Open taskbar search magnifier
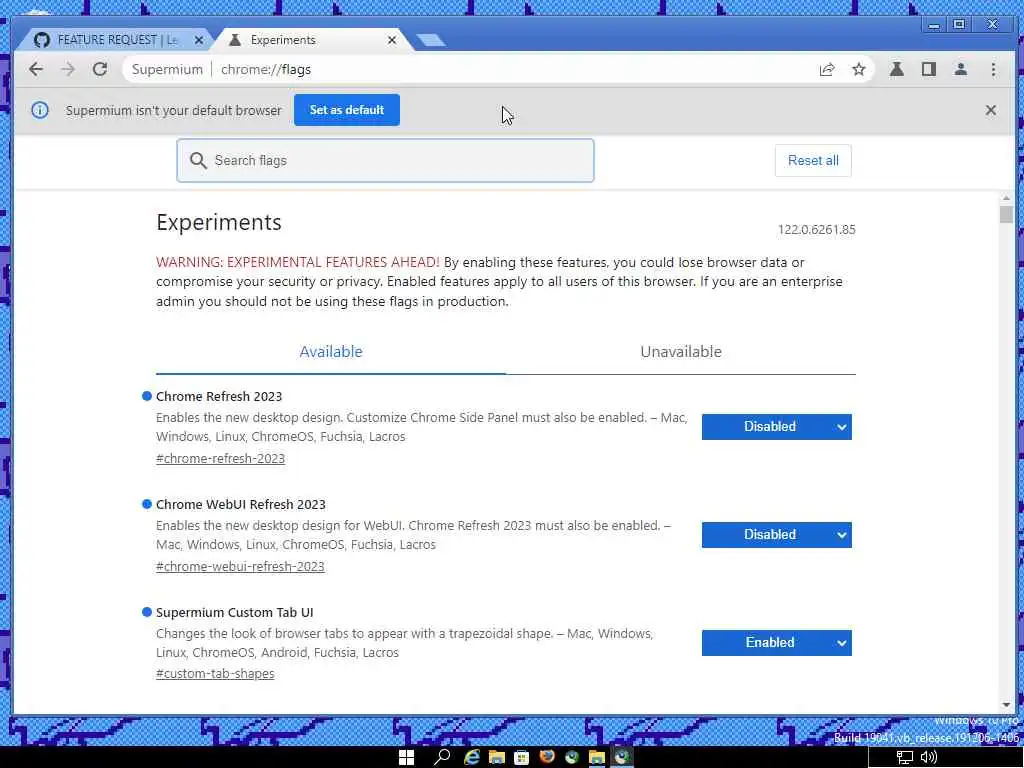This screenshot has height=768, width=1024. [x=442, y=758]
